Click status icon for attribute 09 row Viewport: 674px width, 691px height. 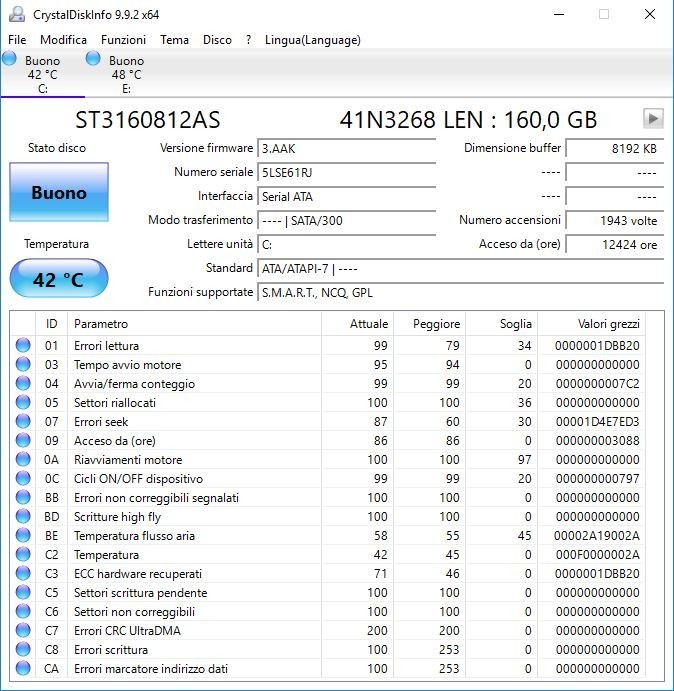click(23, 440)
